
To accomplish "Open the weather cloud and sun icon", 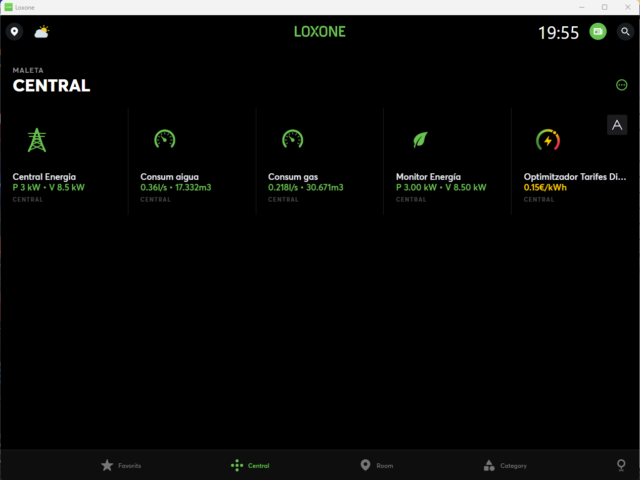I will (42, 32).
